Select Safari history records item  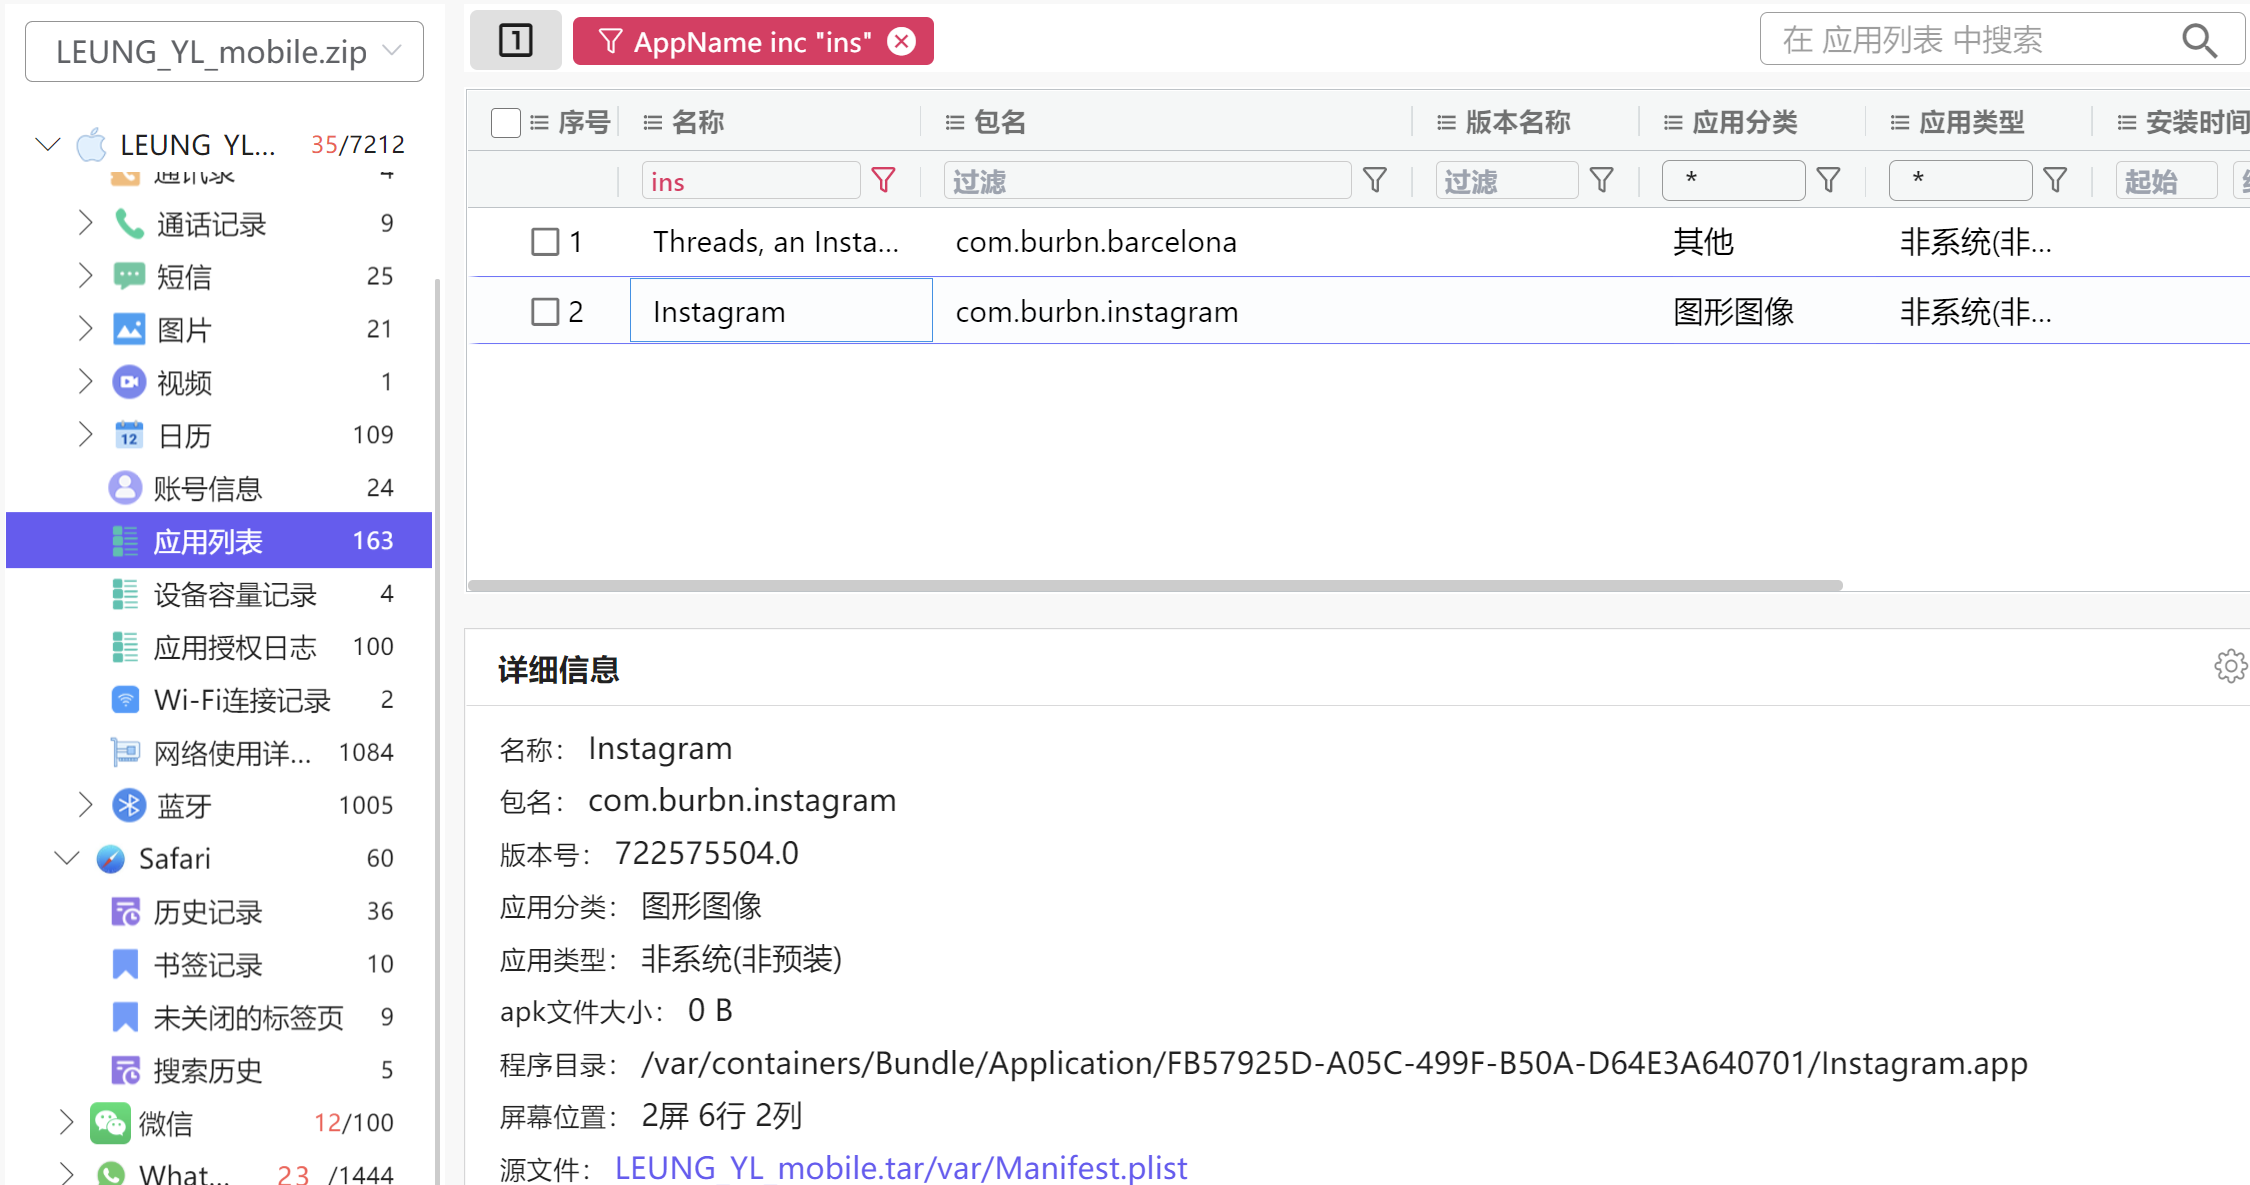coord(207,911)
